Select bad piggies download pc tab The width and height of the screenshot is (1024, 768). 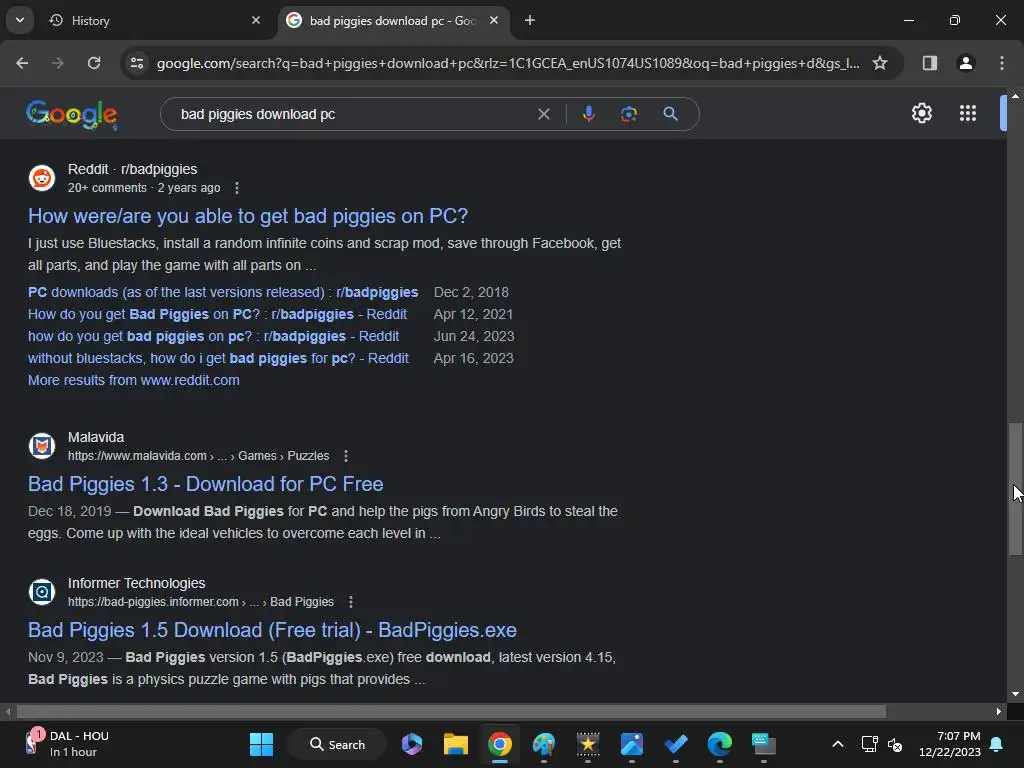[393, 21]
